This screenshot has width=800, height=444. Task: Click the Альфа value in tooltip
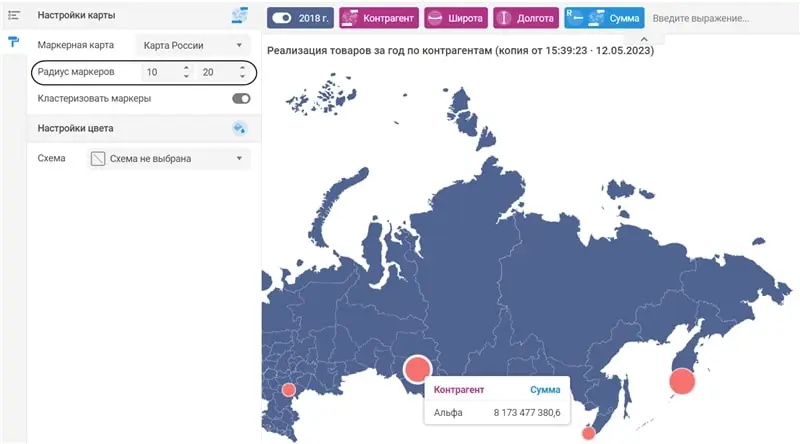pos(448,413)
